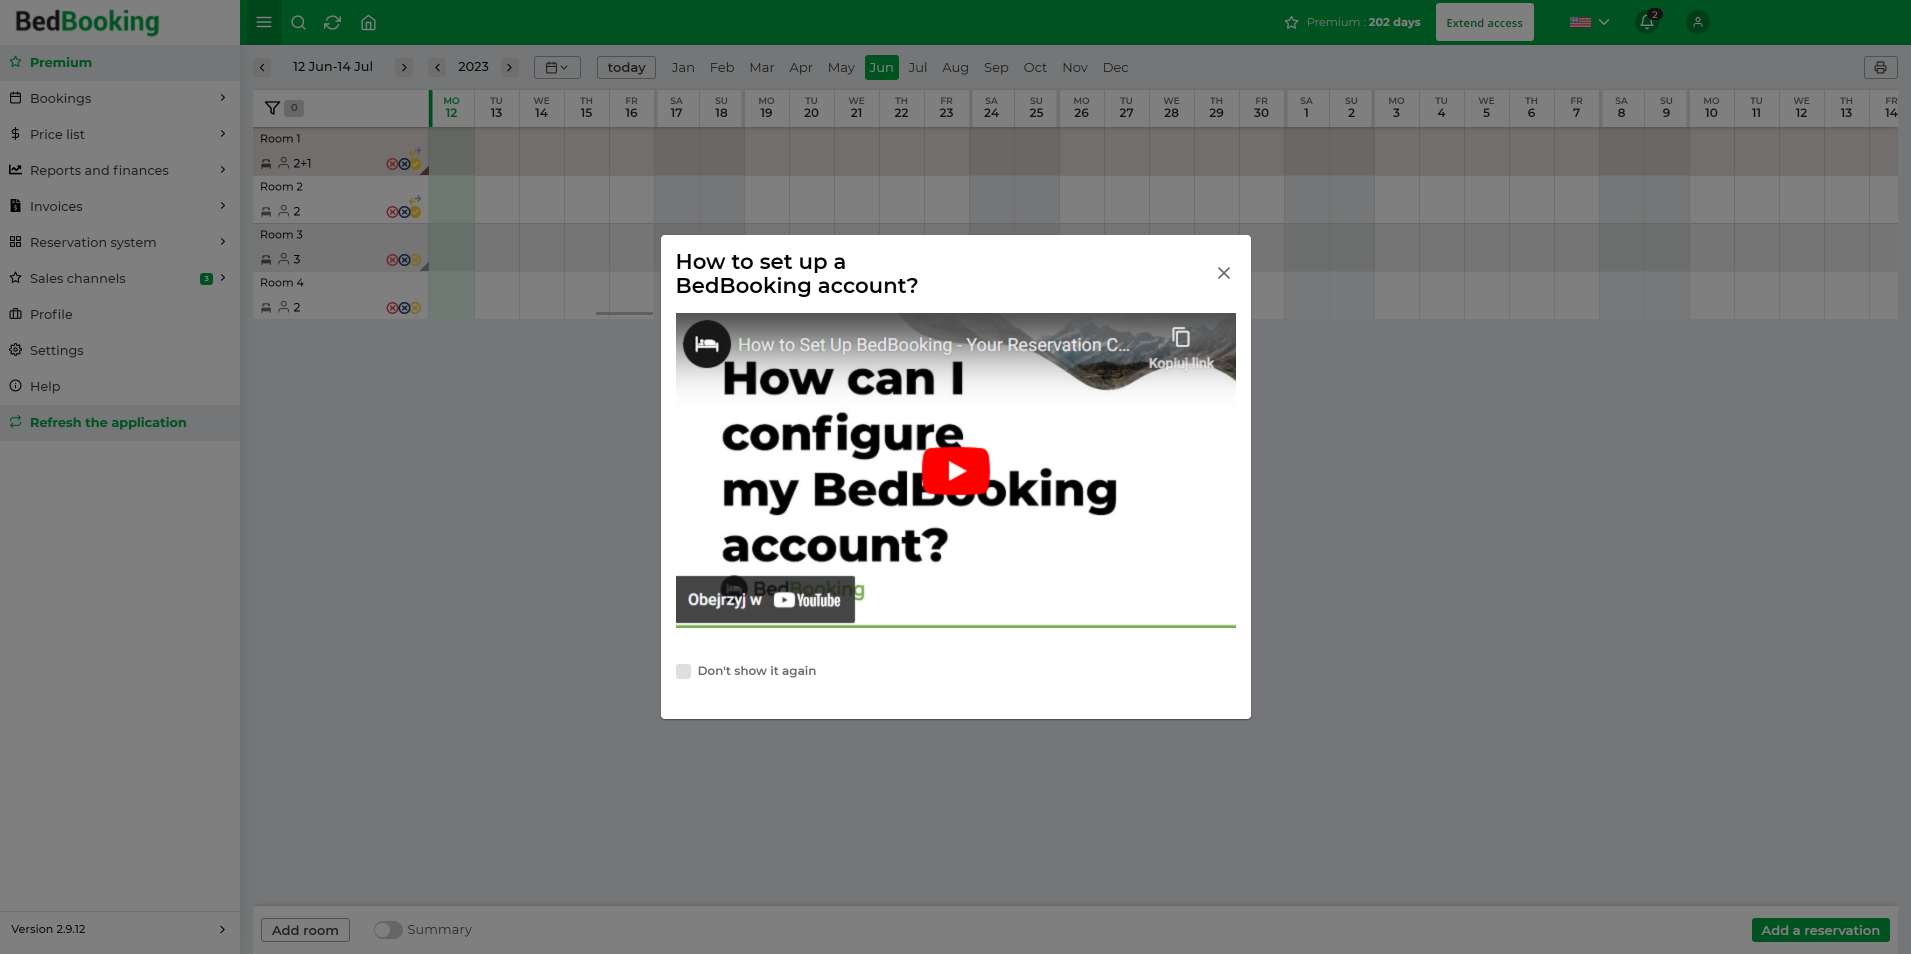Expand the Sales channels menu
Image resolution: width=1911 pixels, height=954 pixels.
[x=120, y=278]
